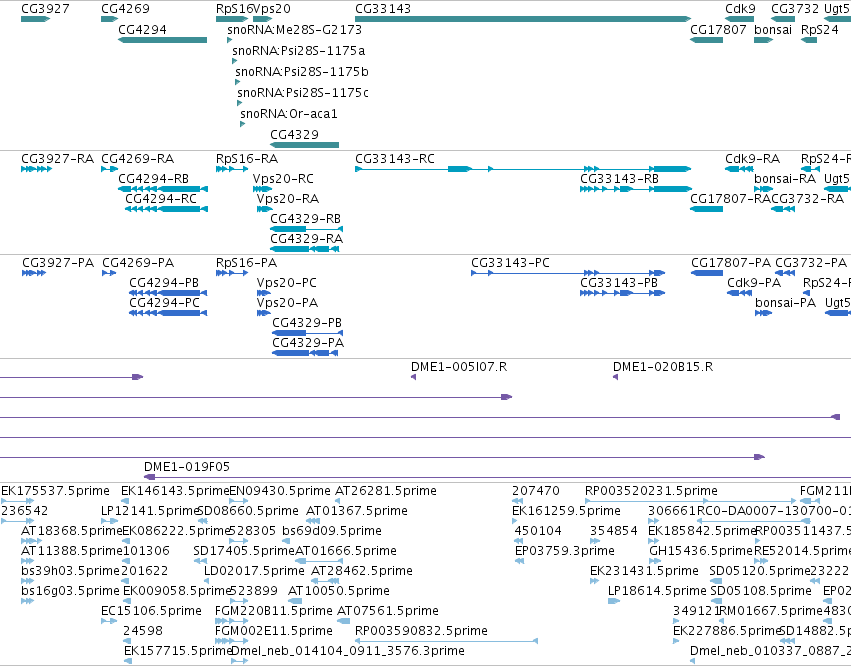The width and height of the screenshot is (851, 666).
Task: Click the CG33143-PC protein label
Action: [x=510, y=263]
